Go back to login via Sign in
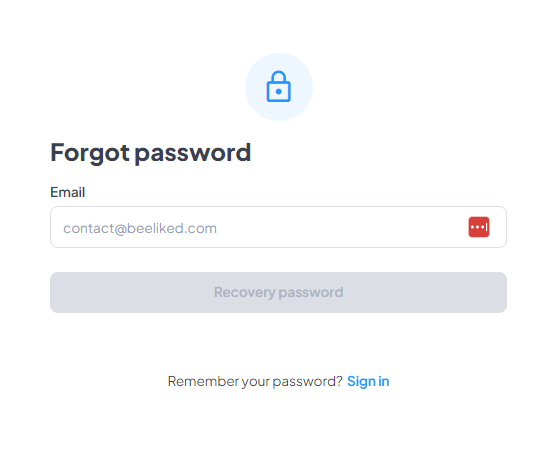 (x=368, y=381)
